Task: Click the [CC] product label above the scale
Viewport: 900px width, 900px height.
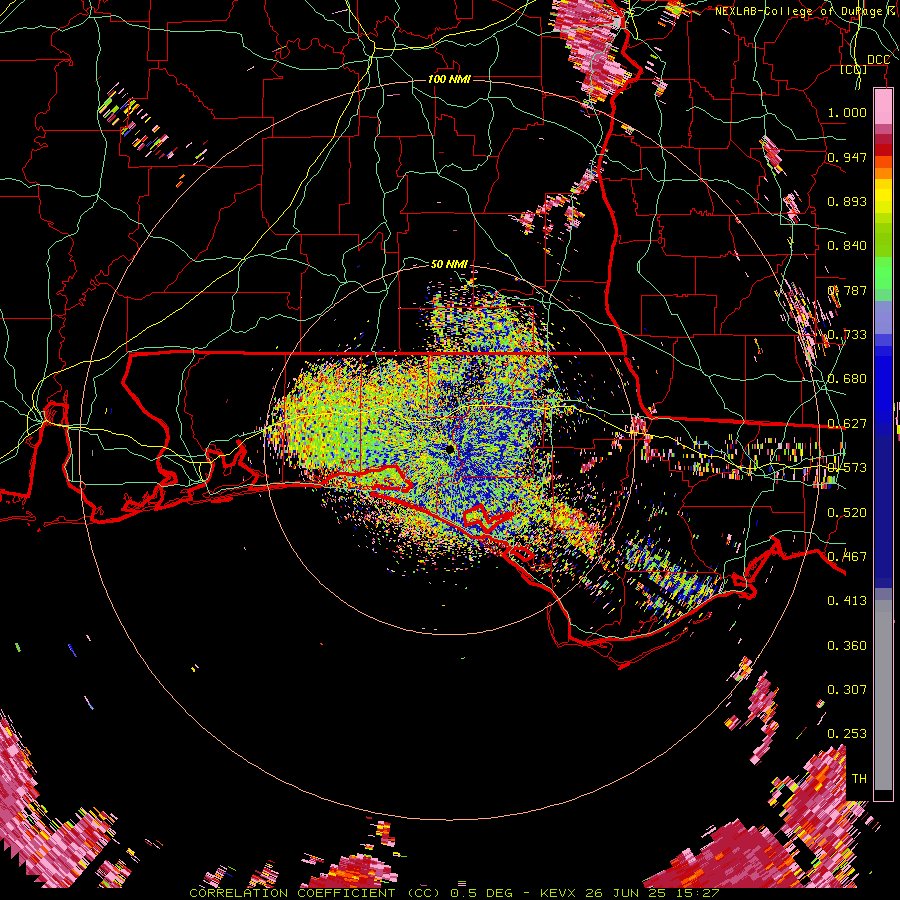Action: pyautogui.click(x=854, y=69)
